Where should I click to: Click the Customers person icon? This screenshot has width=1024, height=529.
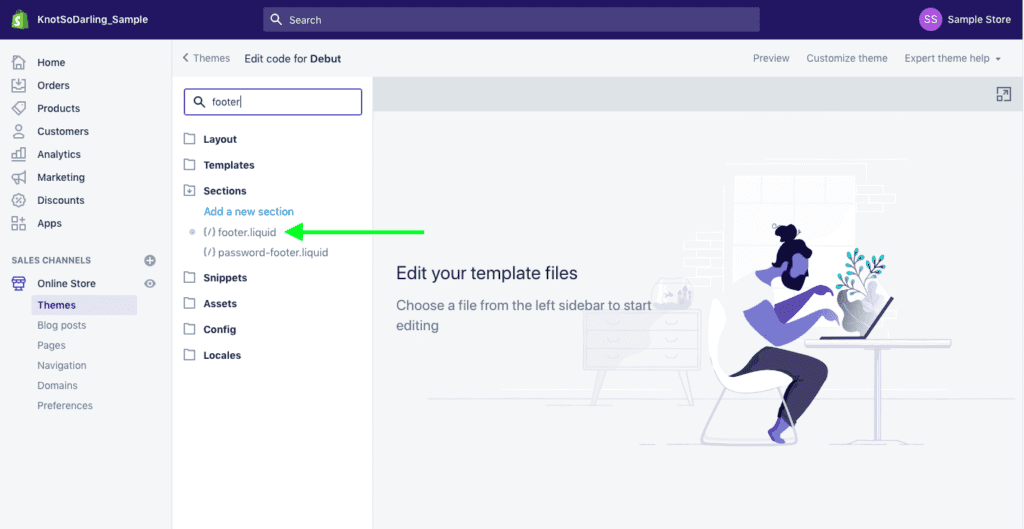point(19,131)
